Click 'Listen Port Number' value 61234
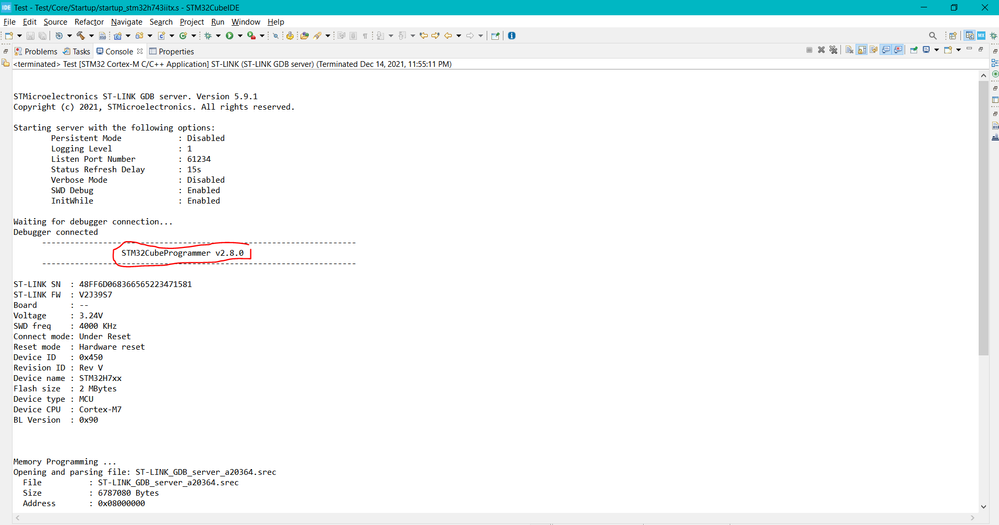The height and width of the screenshot is (525, 999). coord(199,159)
